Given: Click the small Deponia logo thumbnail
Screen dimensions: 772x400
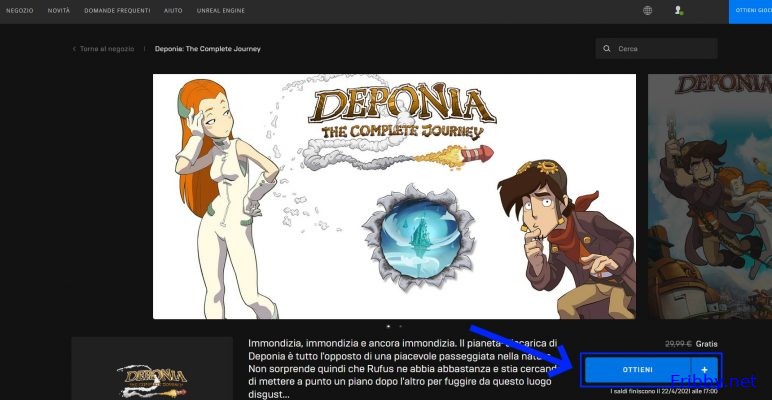Looking at the screenshot, I should tap(152, 368).
